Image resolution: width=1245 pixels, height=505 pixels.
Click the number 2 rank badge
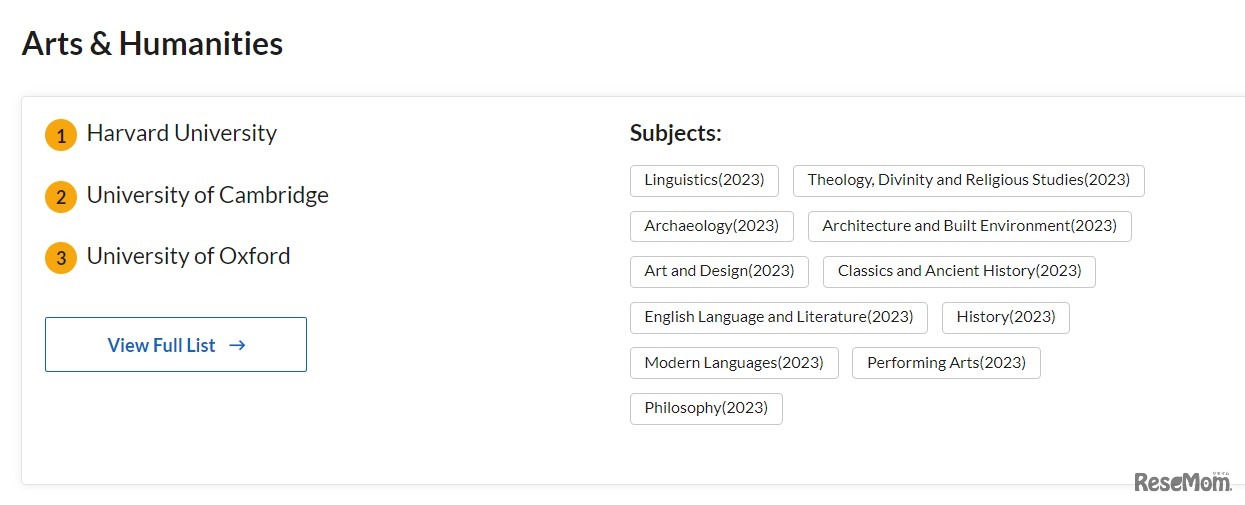61,197
